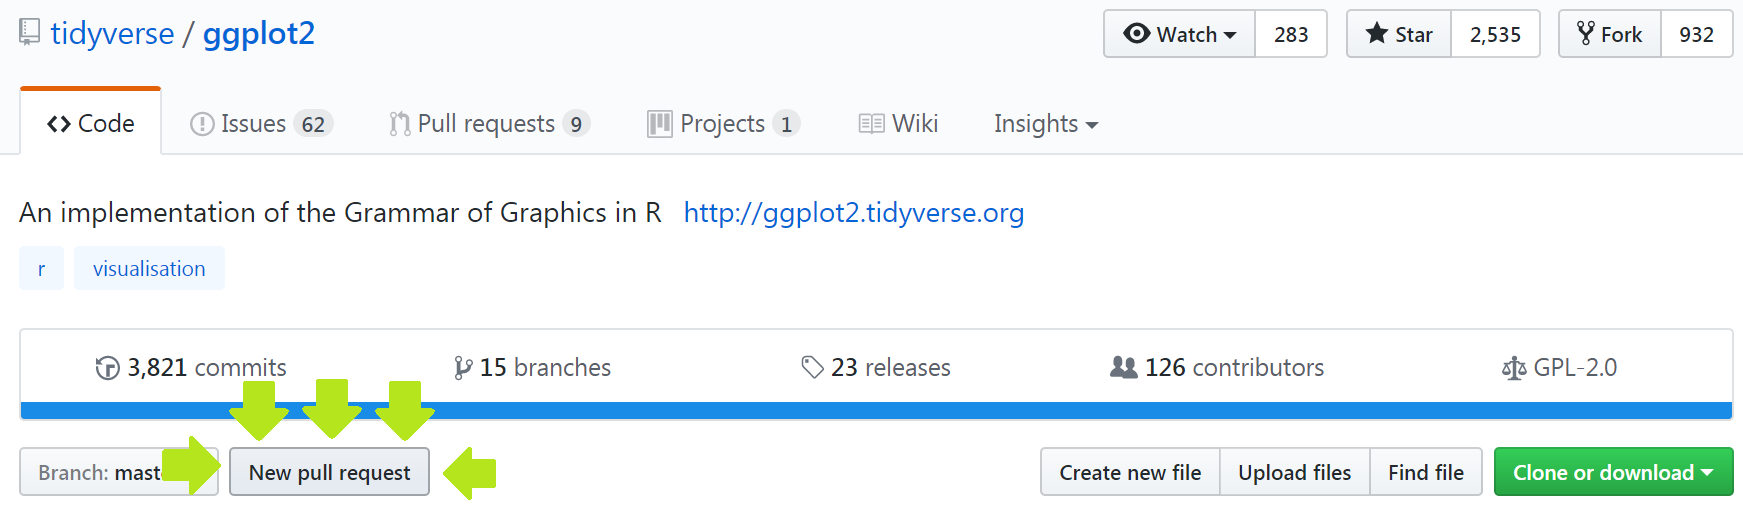Star the ggplot2 repository

click(x=1399, y=34)
